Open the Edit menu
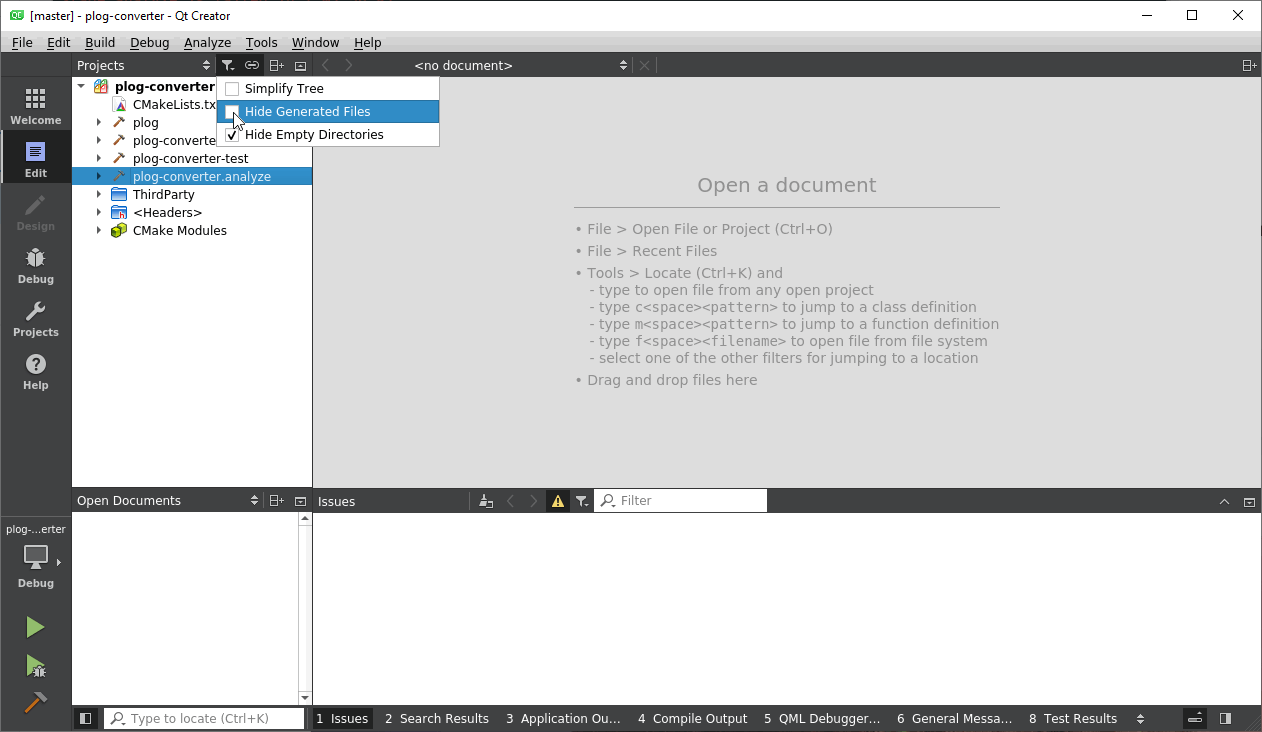Image resolution: width=1262 pixels, height=732 pixels. click(59, 42)
